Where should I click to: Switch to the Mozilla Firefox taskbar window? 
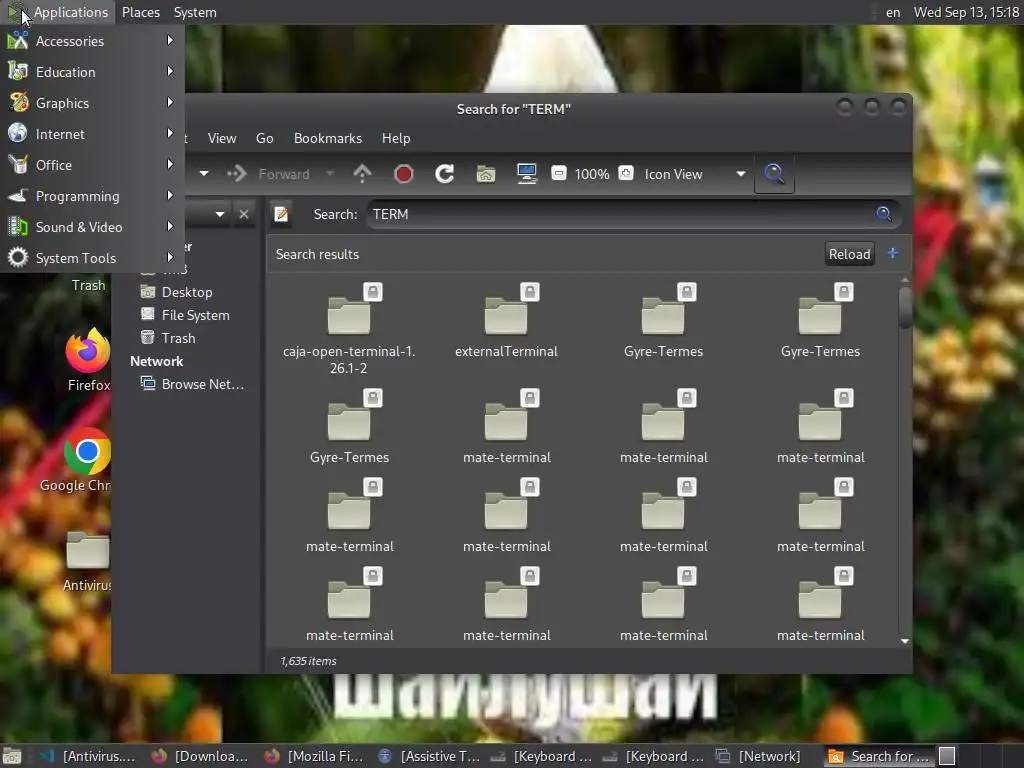313,756
